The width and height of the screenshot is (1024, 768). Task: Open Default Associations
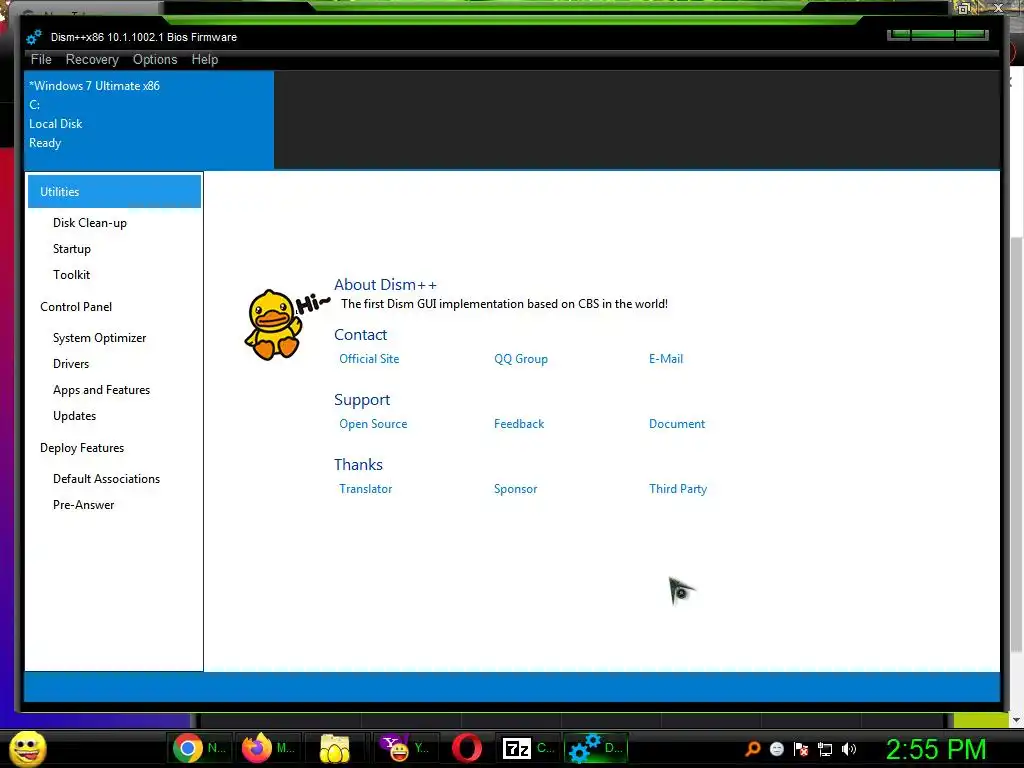106,479
